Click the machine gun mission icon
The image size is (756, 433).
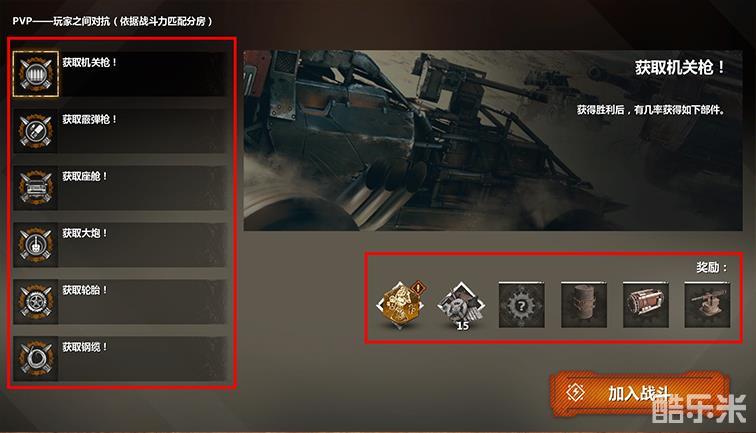coord(36,74)
